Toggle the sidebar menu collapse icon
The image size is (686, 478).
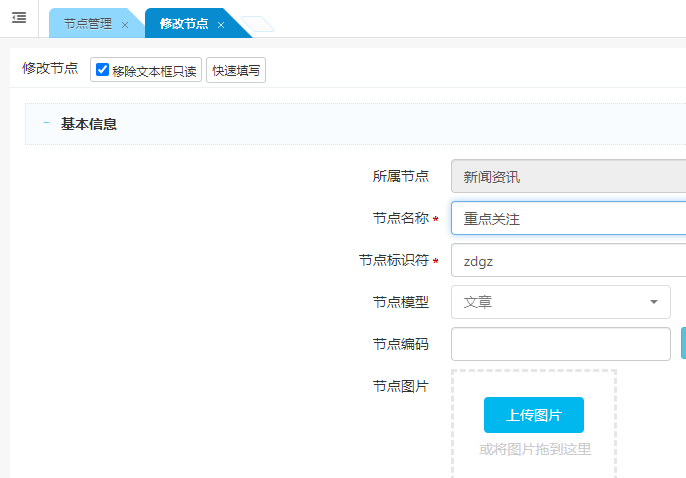tap(19, 18)
